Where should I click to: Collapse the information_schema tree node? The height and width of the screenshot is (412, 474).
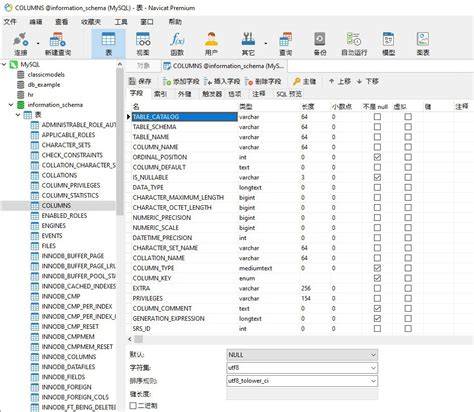coord(11,105)
